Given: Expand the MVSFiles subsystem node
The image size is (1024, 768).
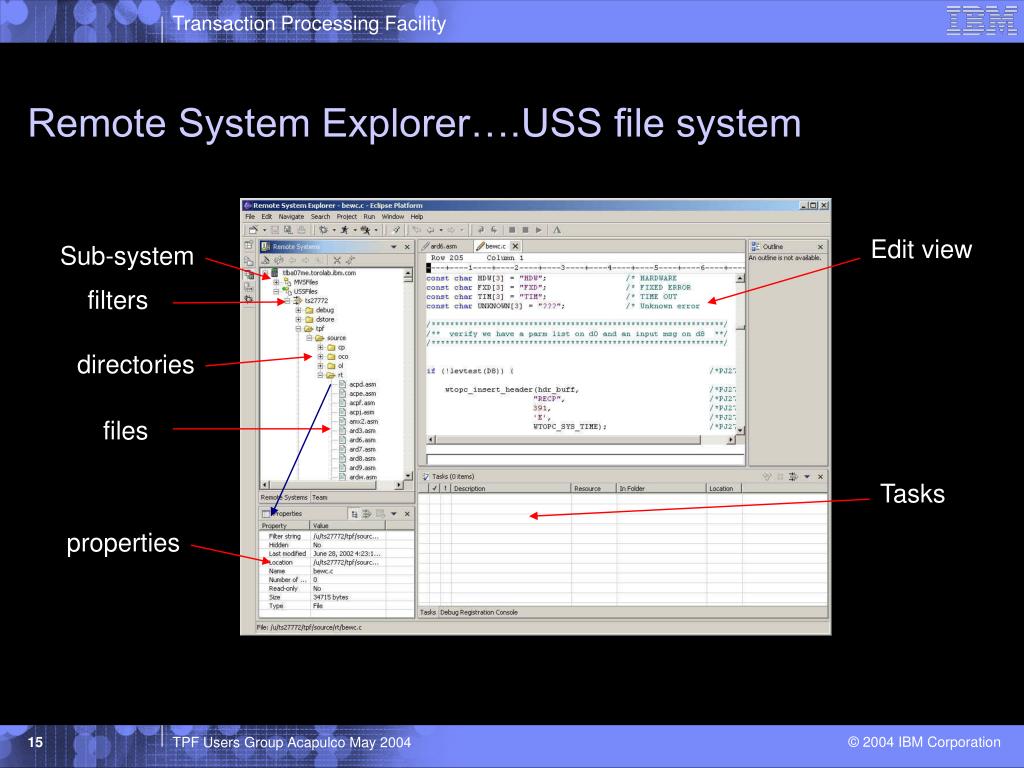Looking at the screenshot, I should (276, 282).
